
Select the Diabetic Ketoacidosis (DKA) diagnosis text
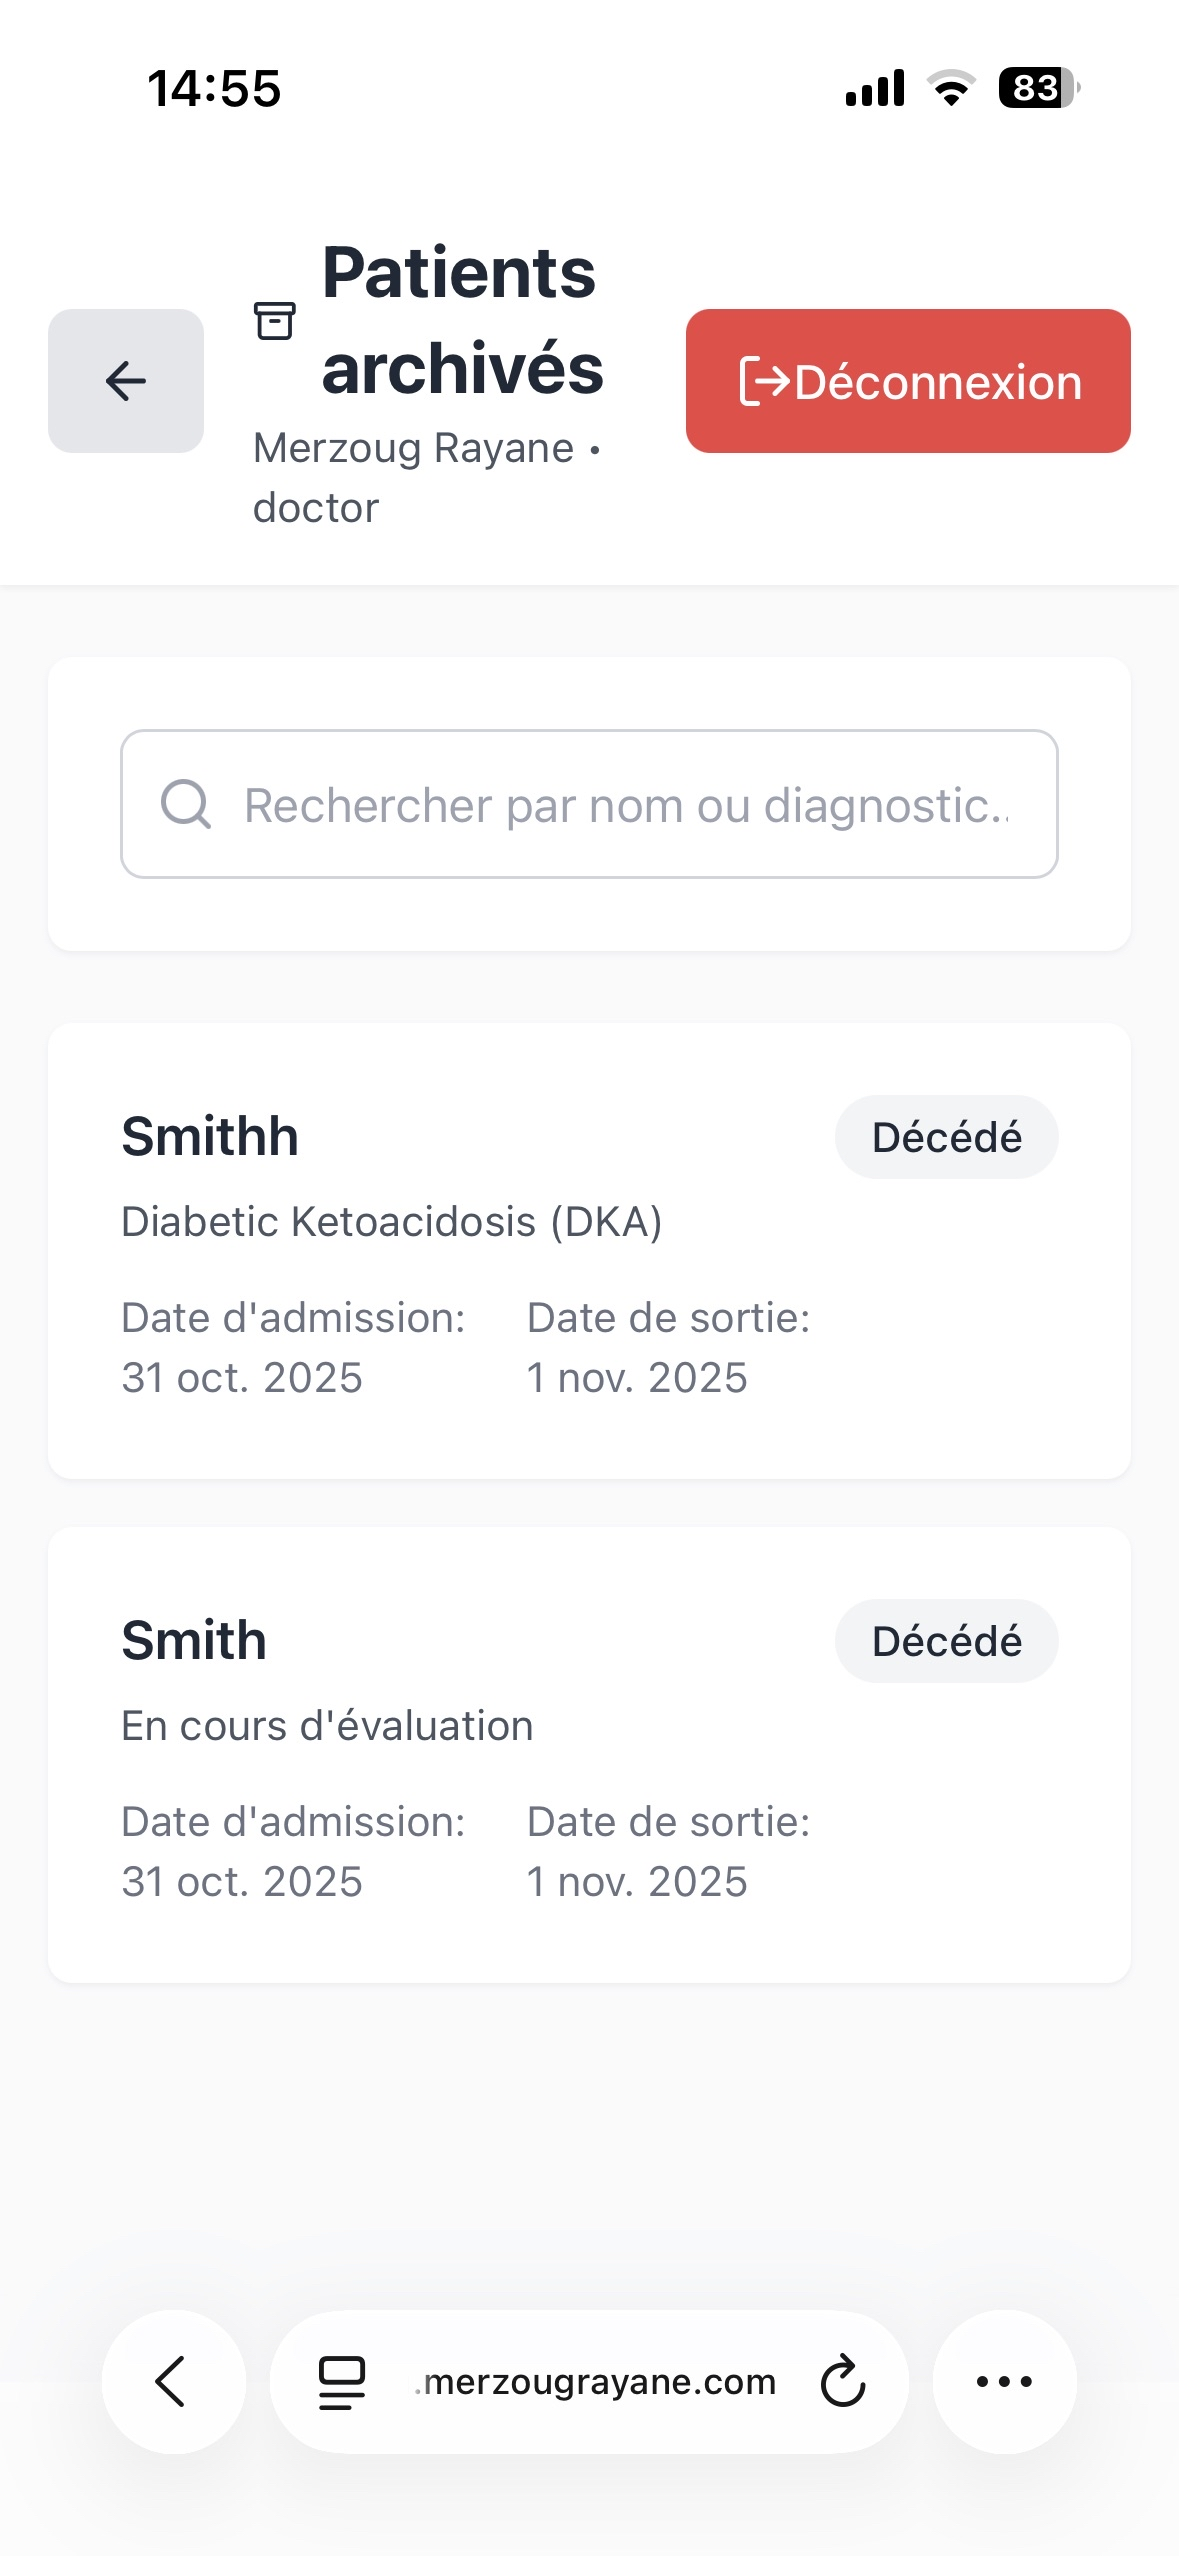[x=391, y=1222]
